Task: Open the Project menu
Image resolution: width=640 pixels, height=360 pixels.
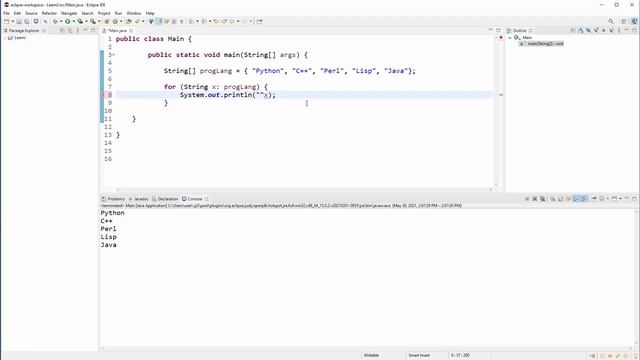Action: [104, 13]
